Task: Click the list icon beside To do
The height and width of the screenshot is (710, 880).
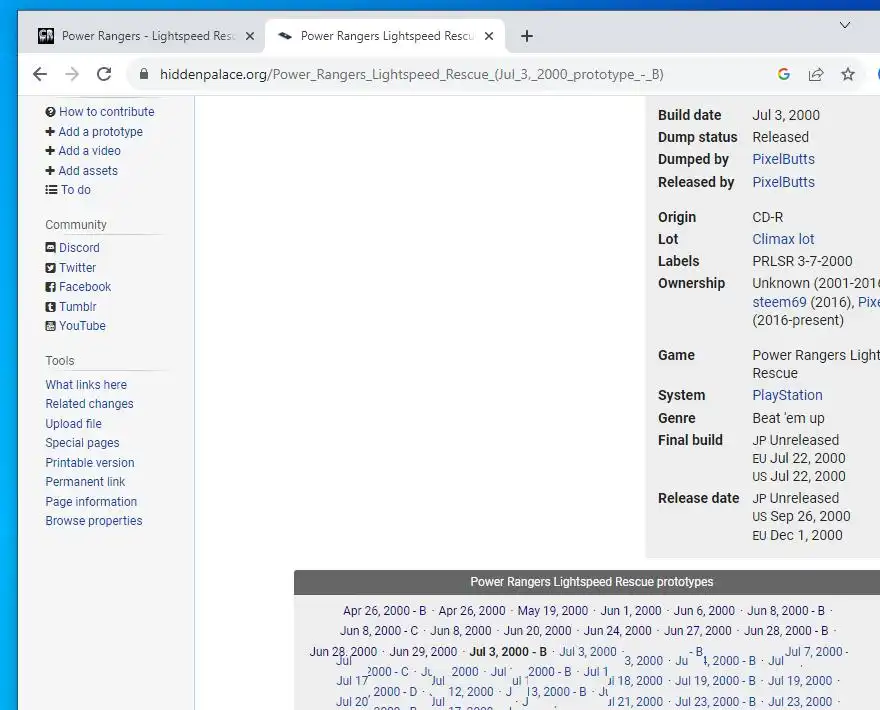Action: (x=51, y=190)
